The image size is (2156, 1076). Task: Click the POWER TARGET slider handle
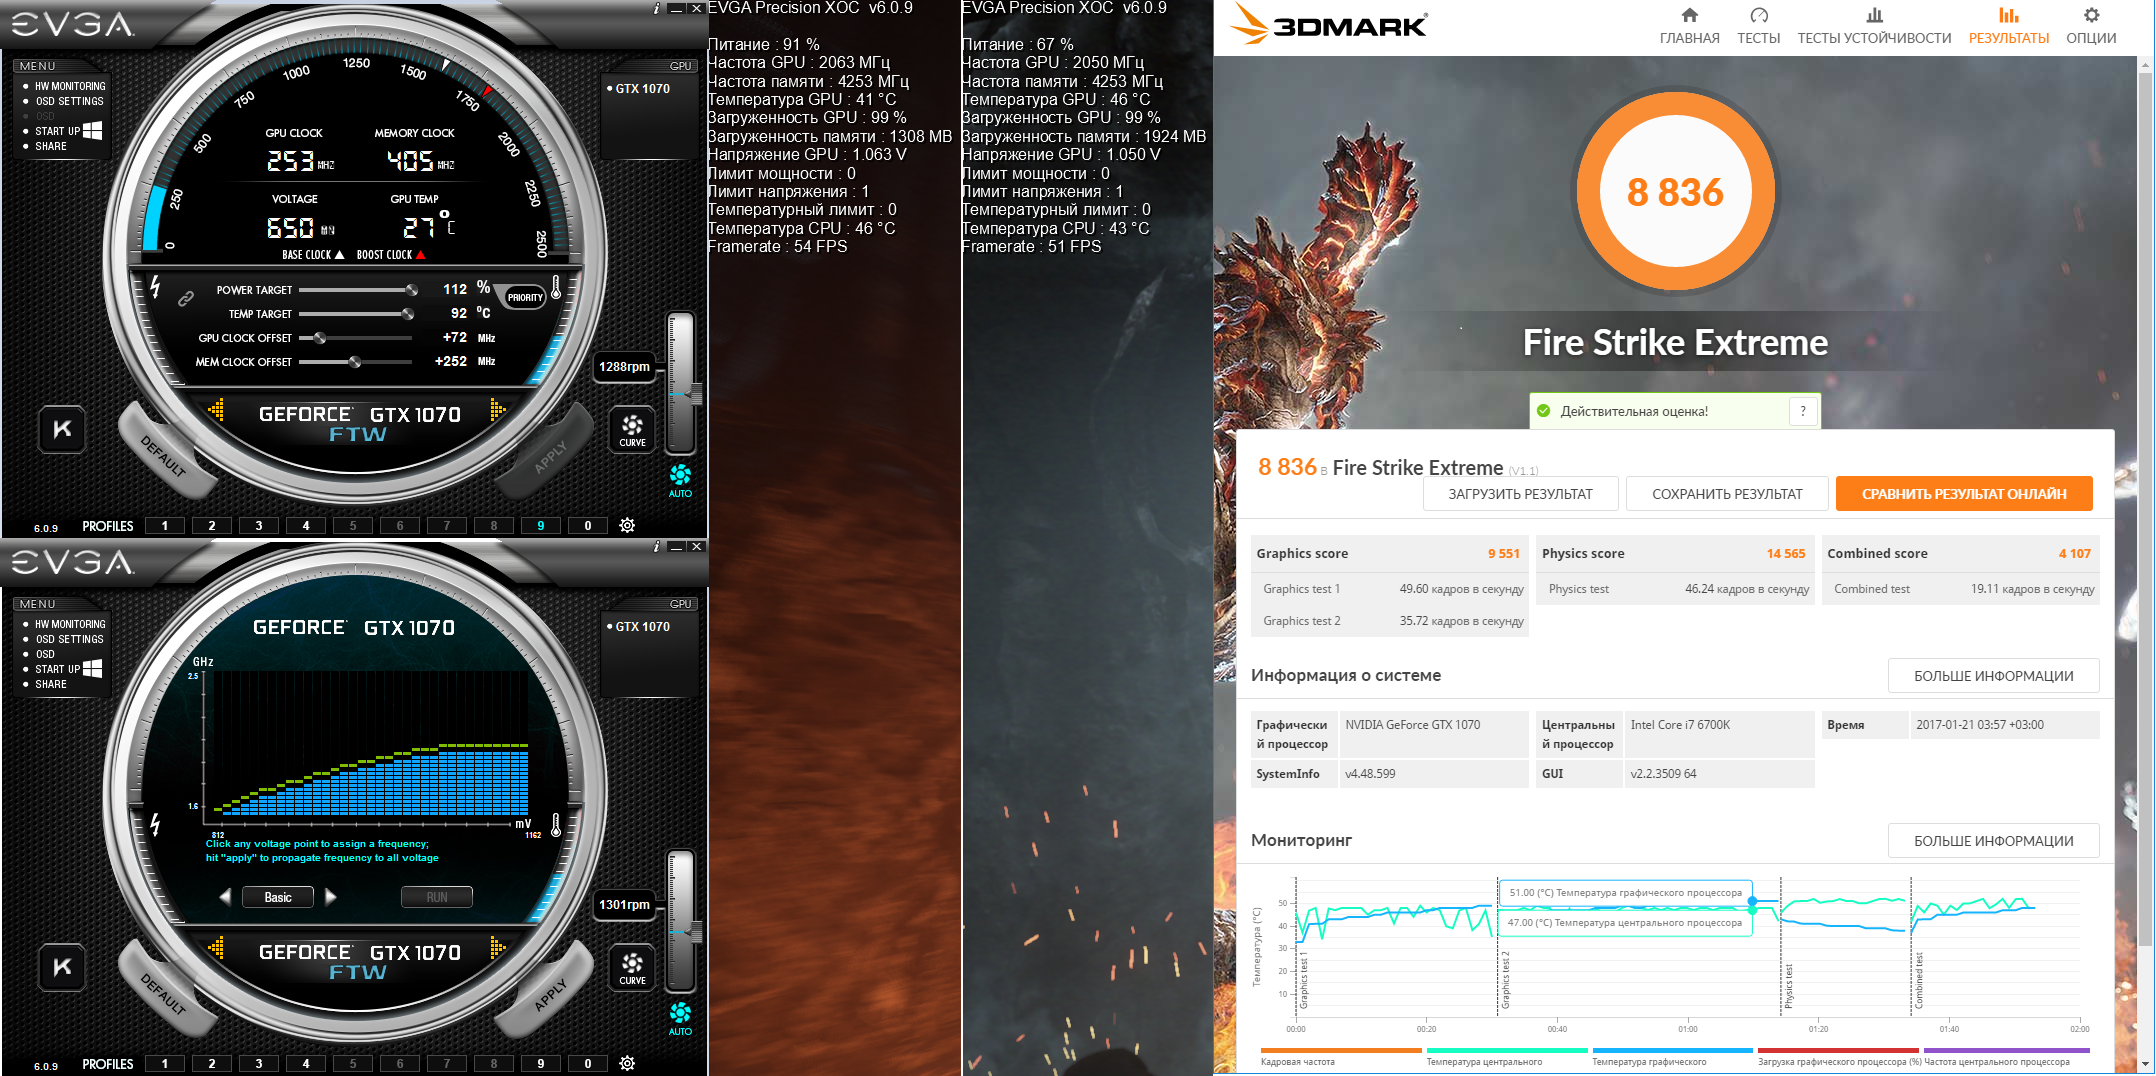411,290
